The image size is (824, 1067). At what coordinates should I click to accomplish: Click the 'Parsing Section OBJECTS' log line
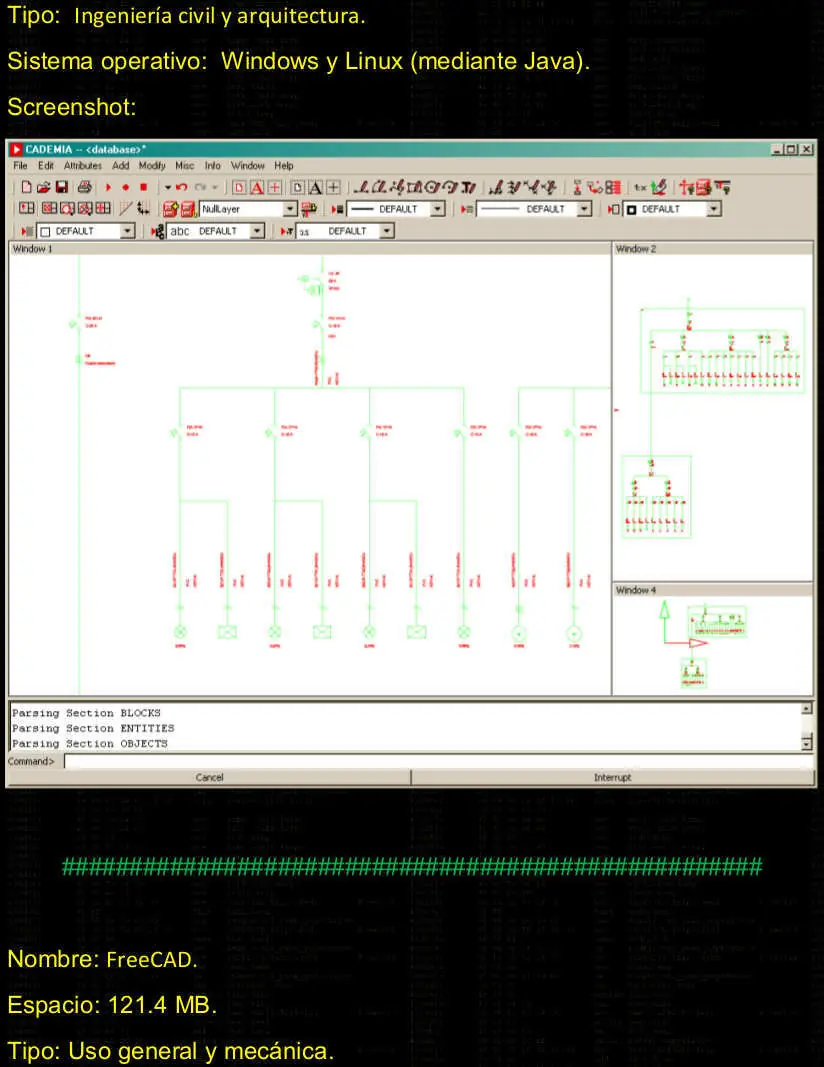coord(90,744)
